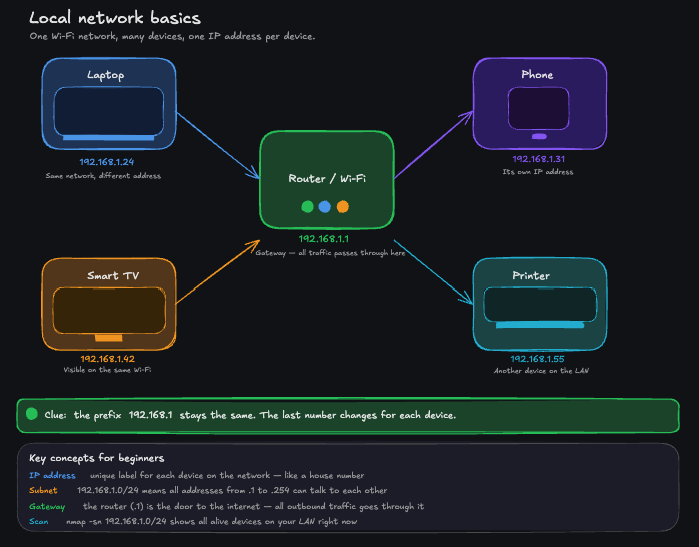The width and height of the screenshot is (699, 547).
Task: Click the Printer address 192.168.1.55
Action: pos(537,358)
